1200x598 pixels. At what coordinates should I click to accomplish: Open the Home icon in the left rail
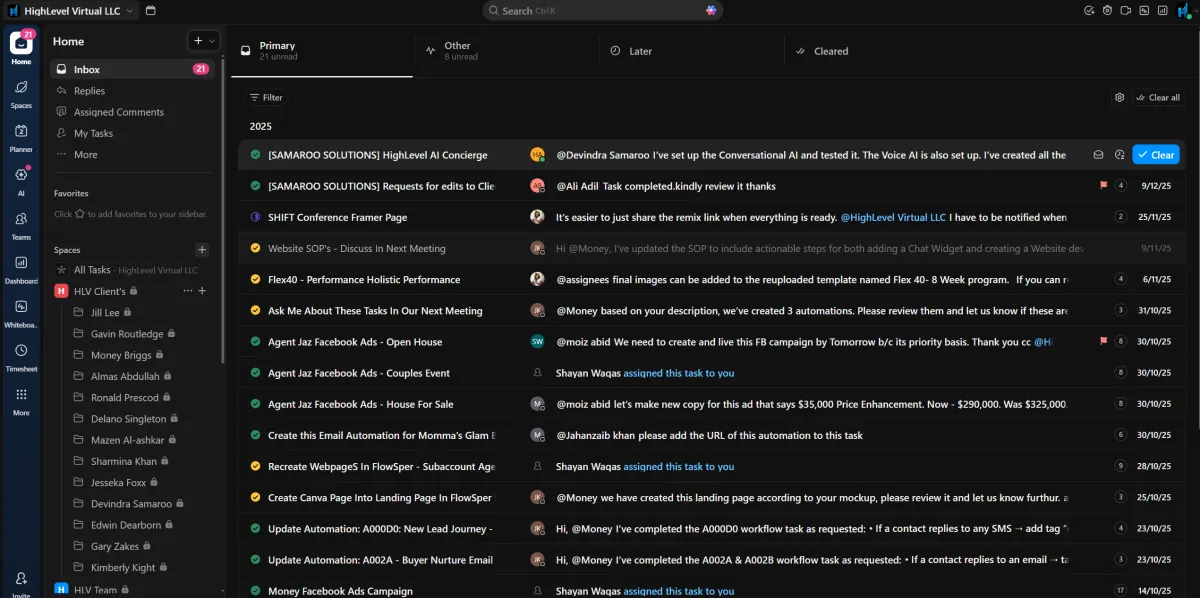[x=21, y=43]
